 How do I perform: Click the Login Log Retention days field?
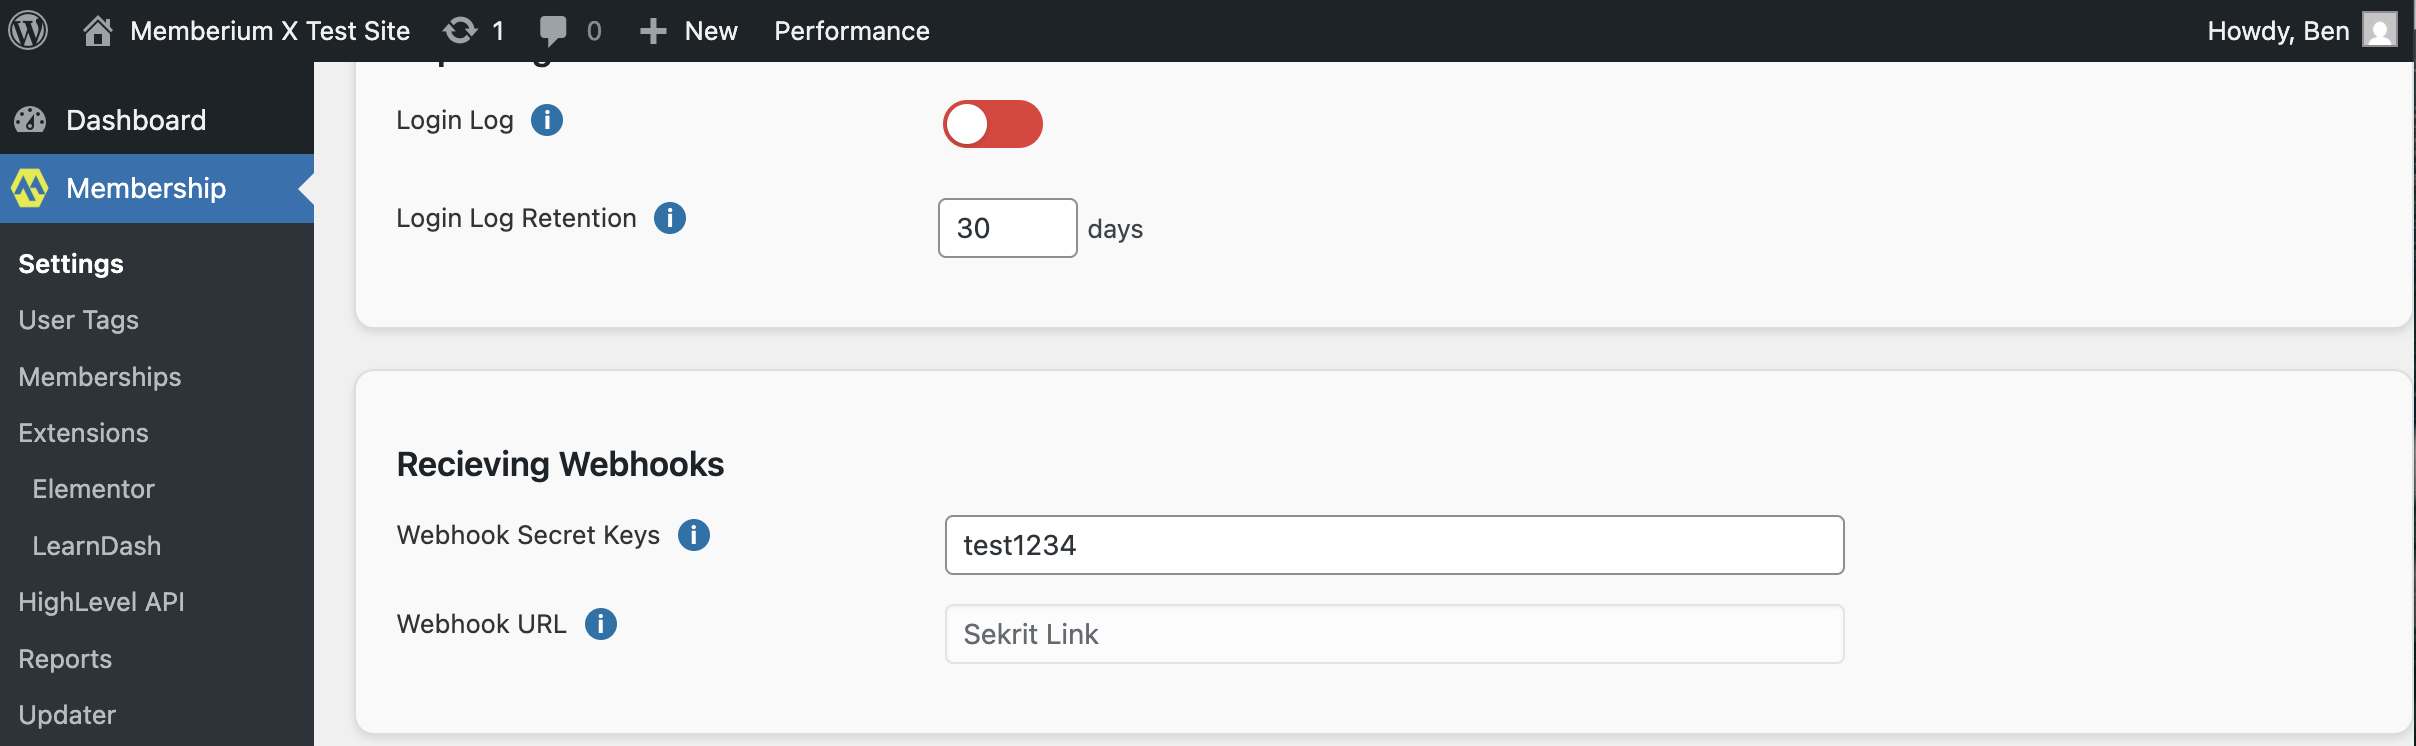[x=1008, y=228]
